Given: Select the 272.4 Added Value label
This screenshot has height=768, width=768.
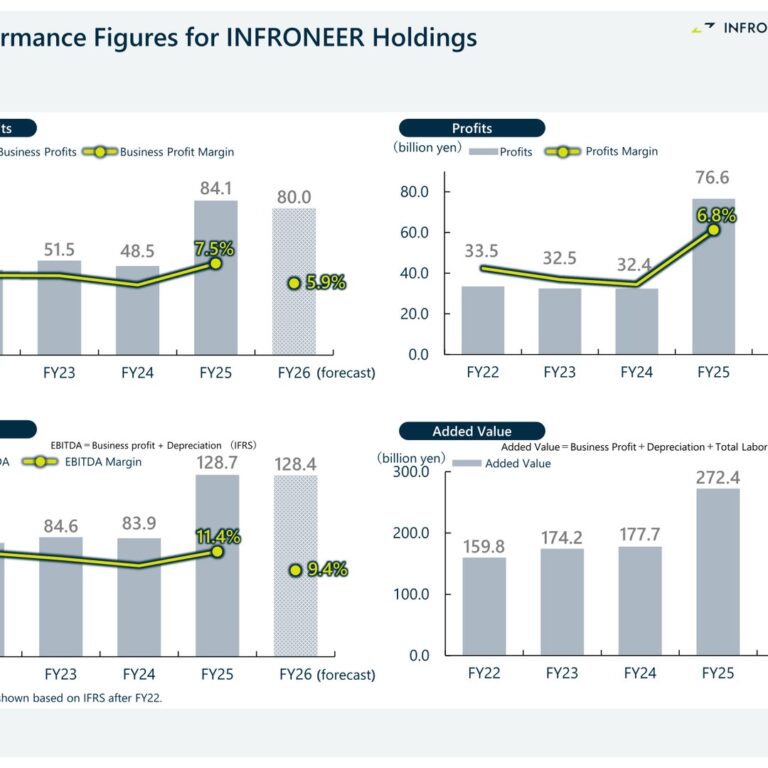Looking at the screenshot, I should [718, 478].
